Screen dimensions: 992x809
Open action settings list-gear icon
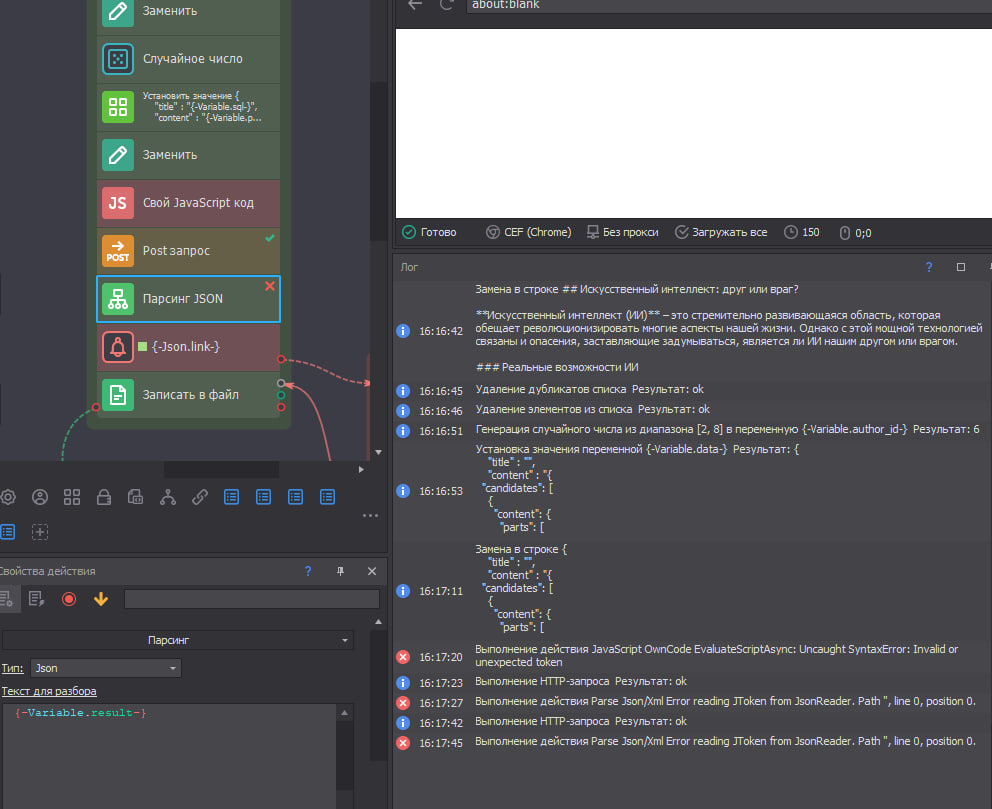(x=8, y=599)
